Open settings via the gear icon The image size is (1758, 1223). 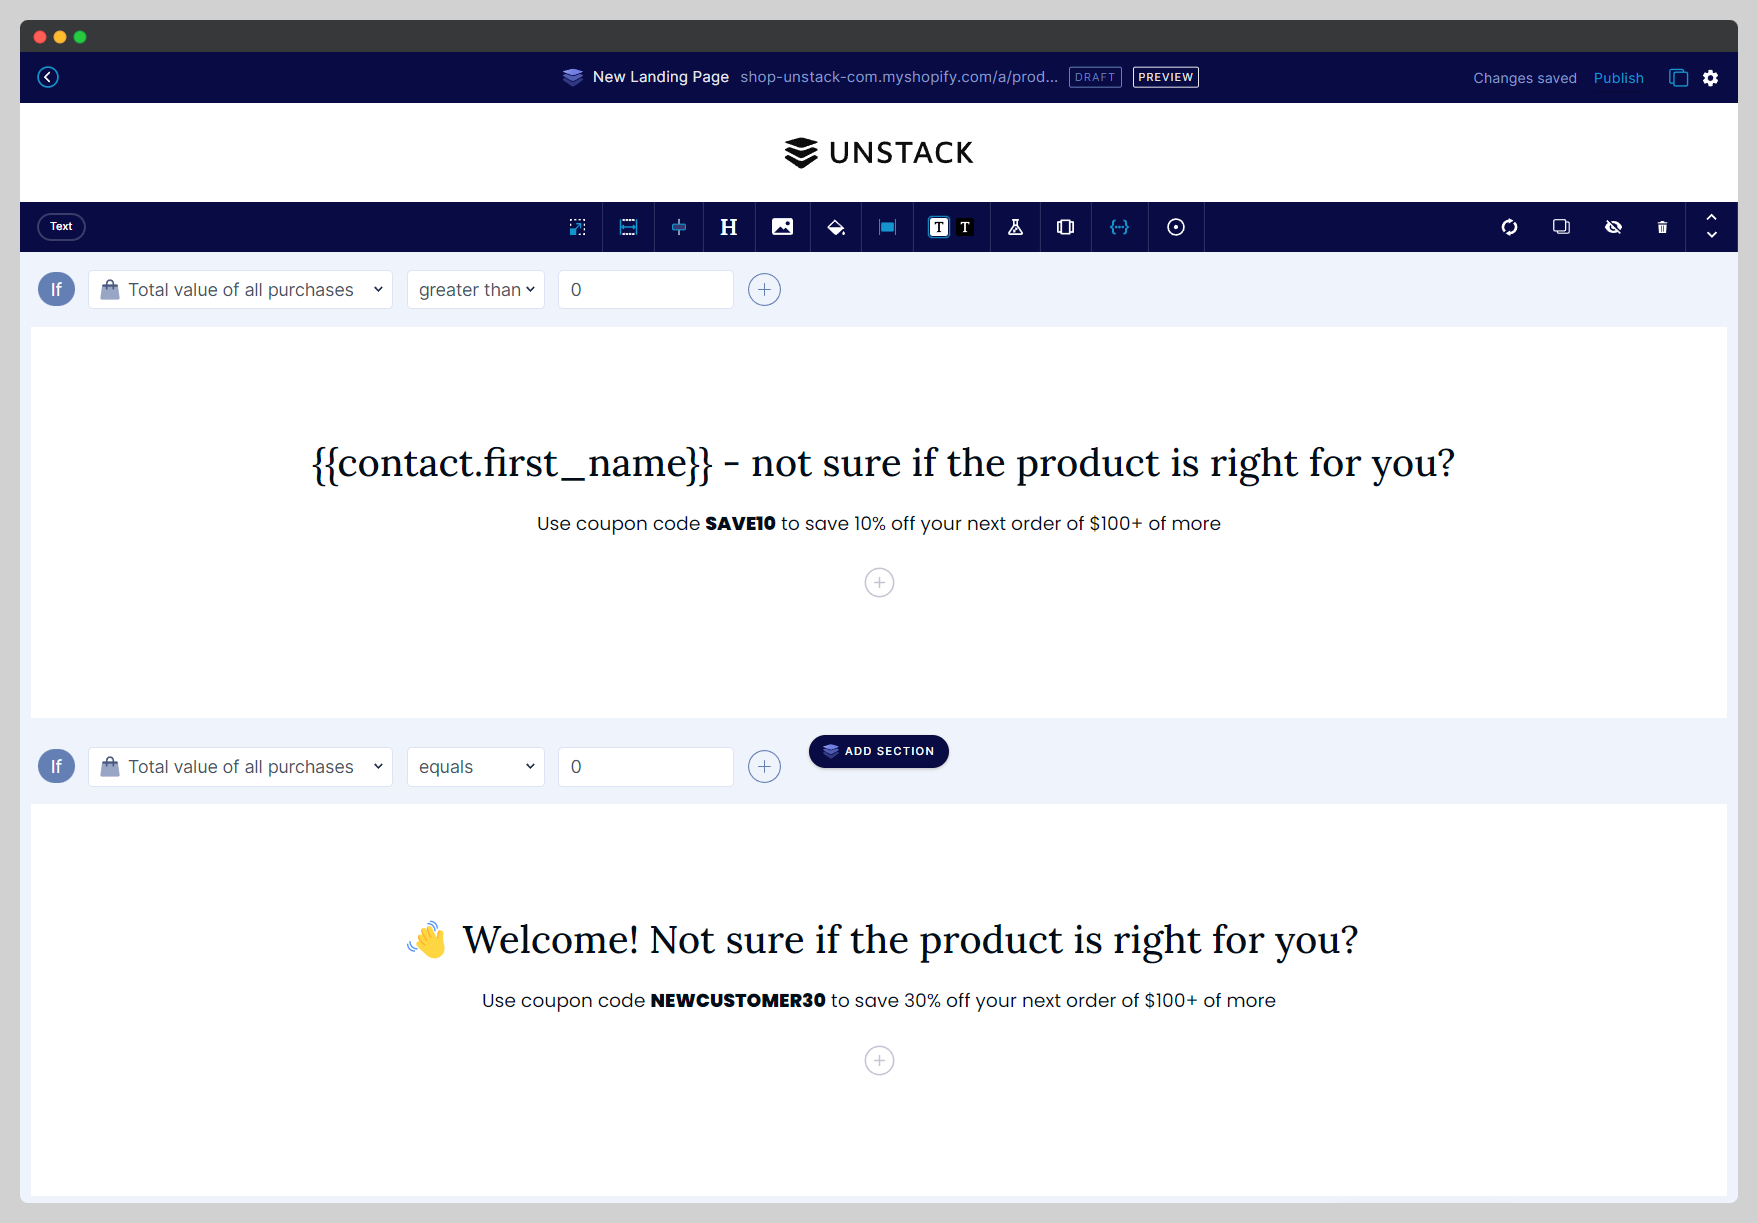click(1711, 77)
